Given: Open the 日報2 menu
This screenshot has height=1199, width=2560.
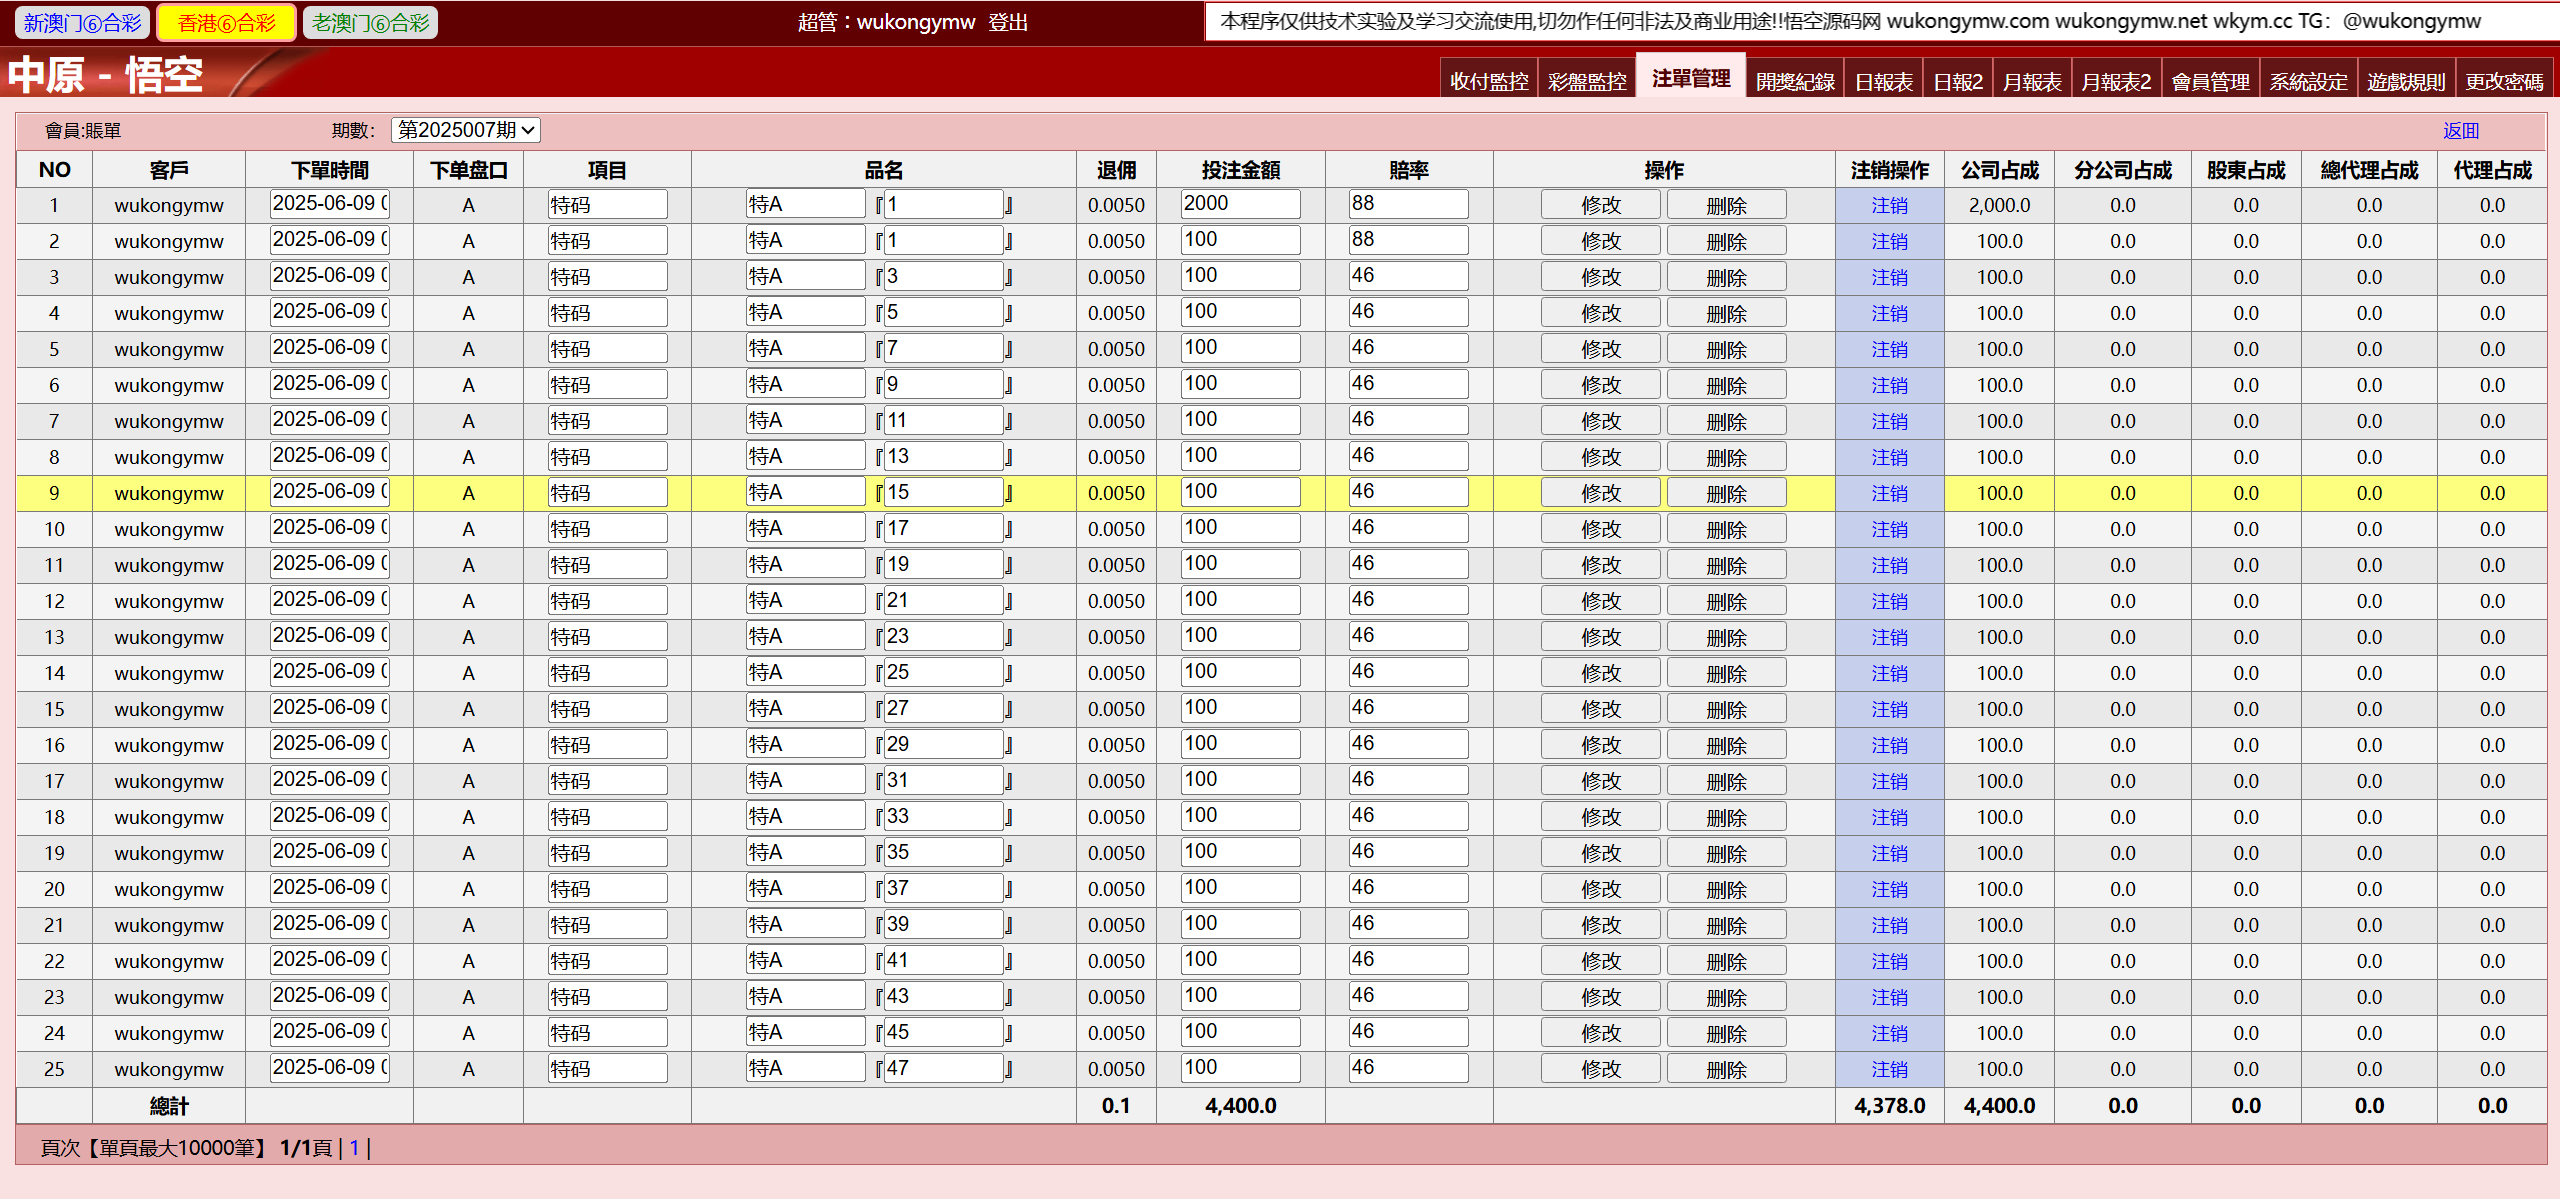Looking at the screenshot, I should point(1958,81).
